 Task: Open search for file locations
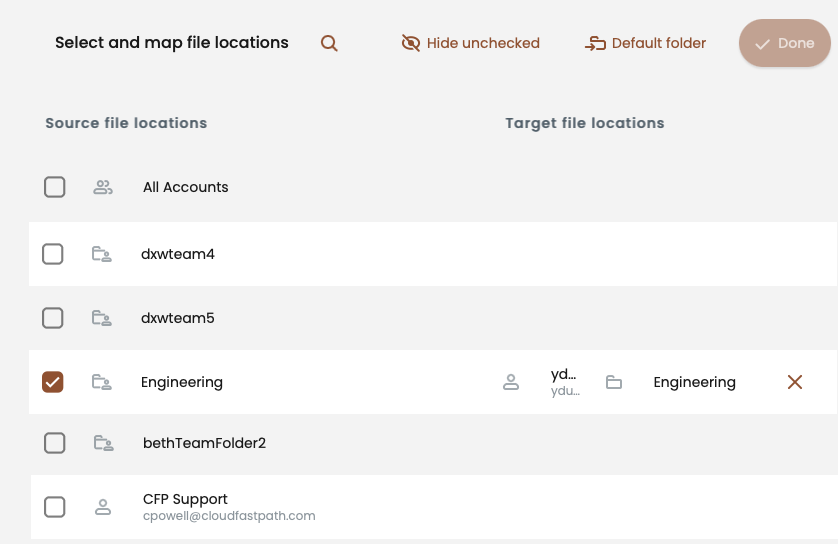(x=329, y=43)
